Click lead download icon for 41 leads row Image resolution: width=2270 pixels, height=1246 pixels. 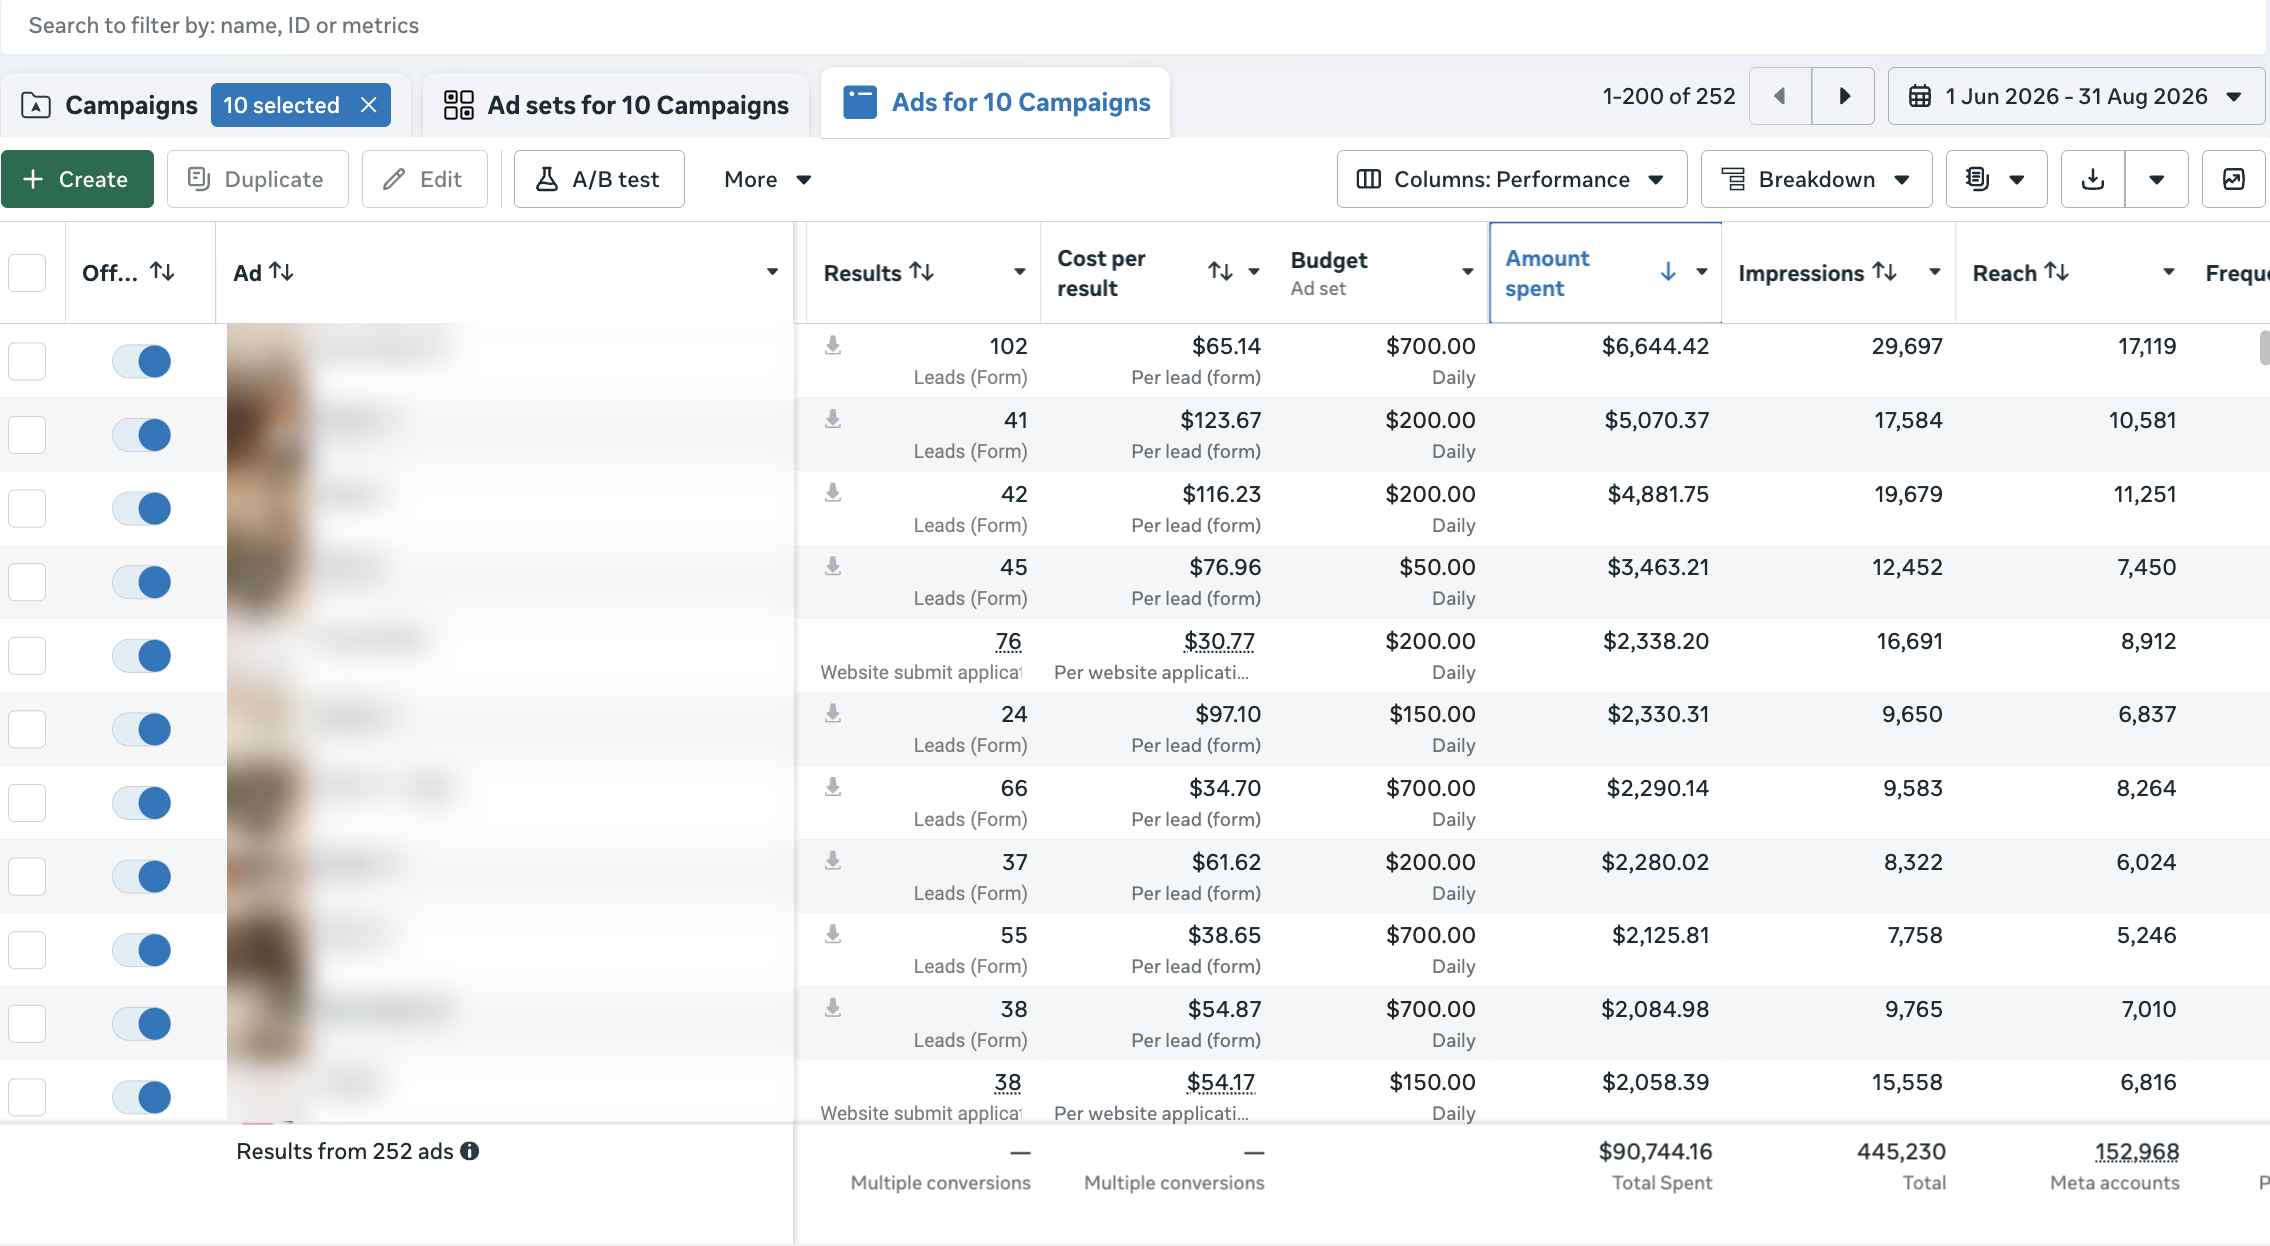coord(833,419)
